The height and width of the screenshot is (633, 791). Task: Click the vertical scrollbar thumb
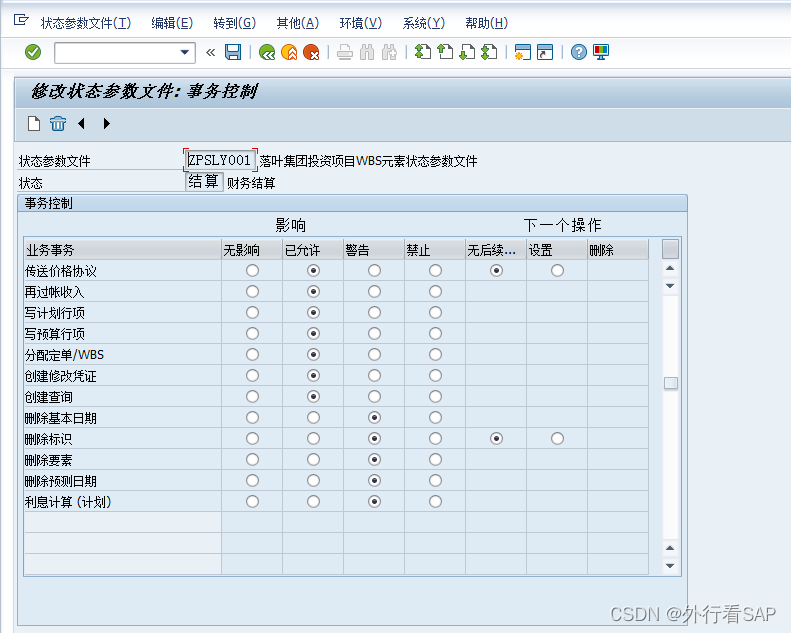coord(671,383)
